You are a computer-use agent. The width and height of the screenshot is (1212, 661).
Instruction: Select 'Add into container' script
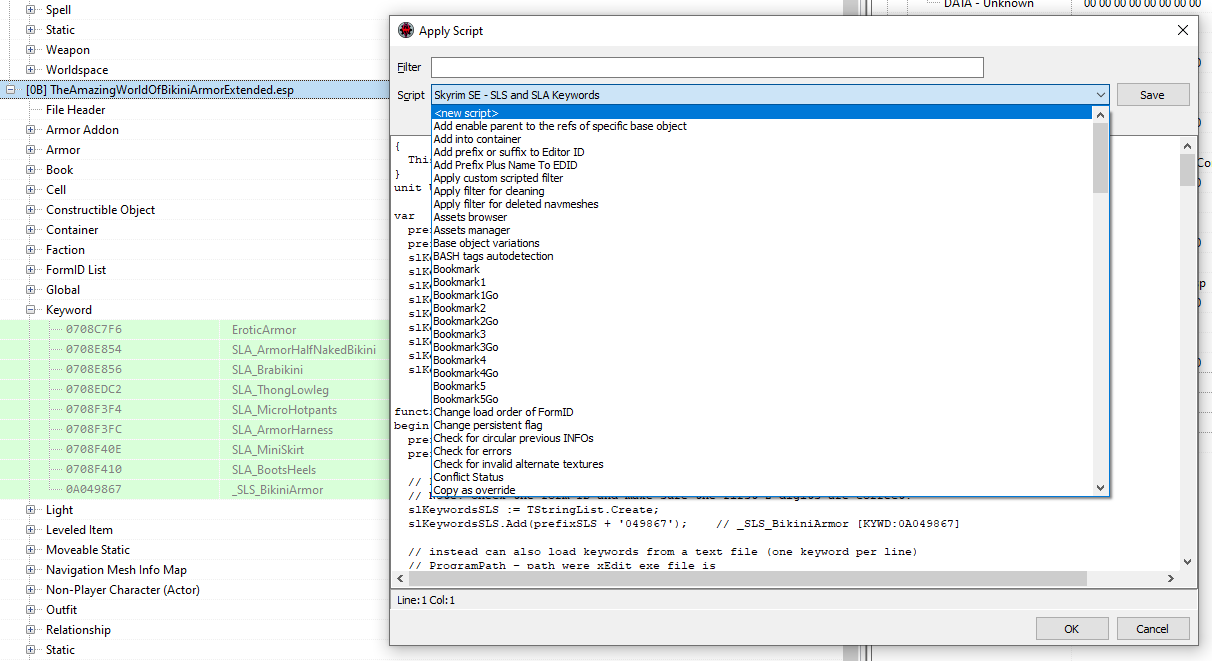point(762,139)
